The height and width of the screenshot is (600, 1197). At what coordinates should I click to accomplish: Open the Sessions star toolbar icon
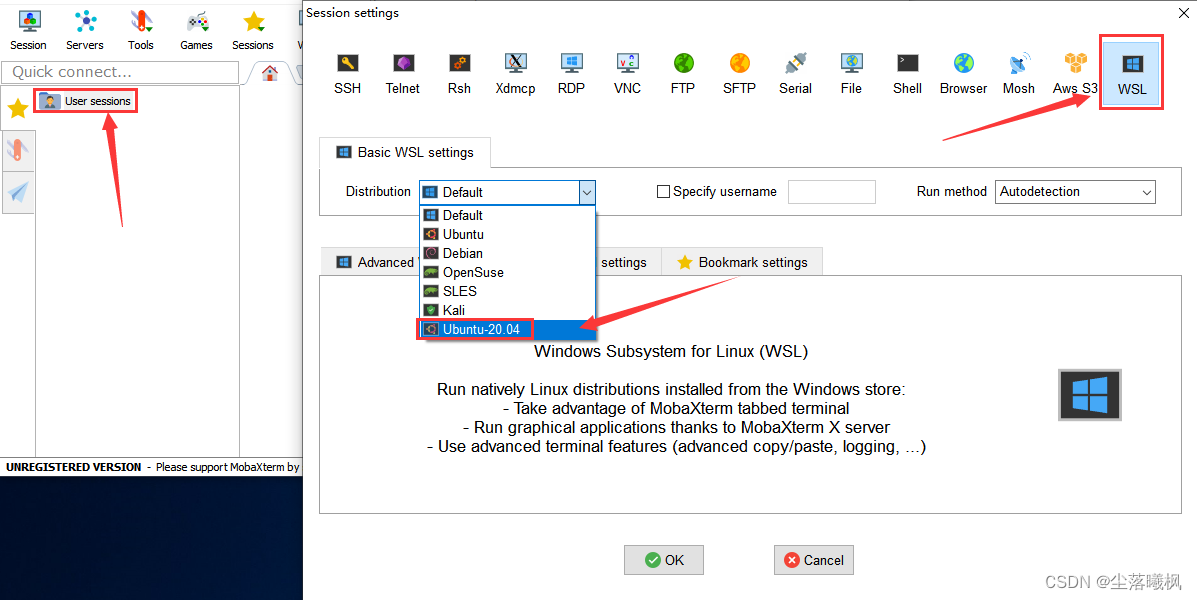(253, 31)
